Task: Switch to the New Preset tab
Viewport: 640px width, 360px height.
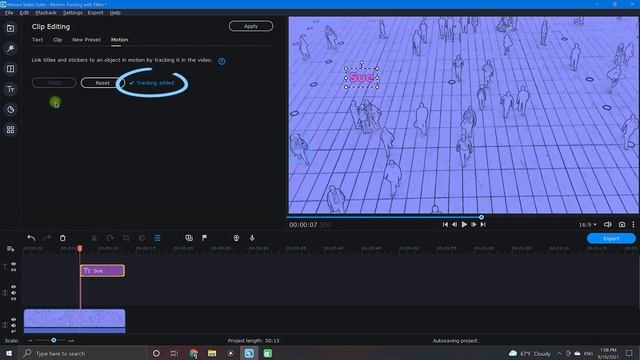Action: coord(86,40)
